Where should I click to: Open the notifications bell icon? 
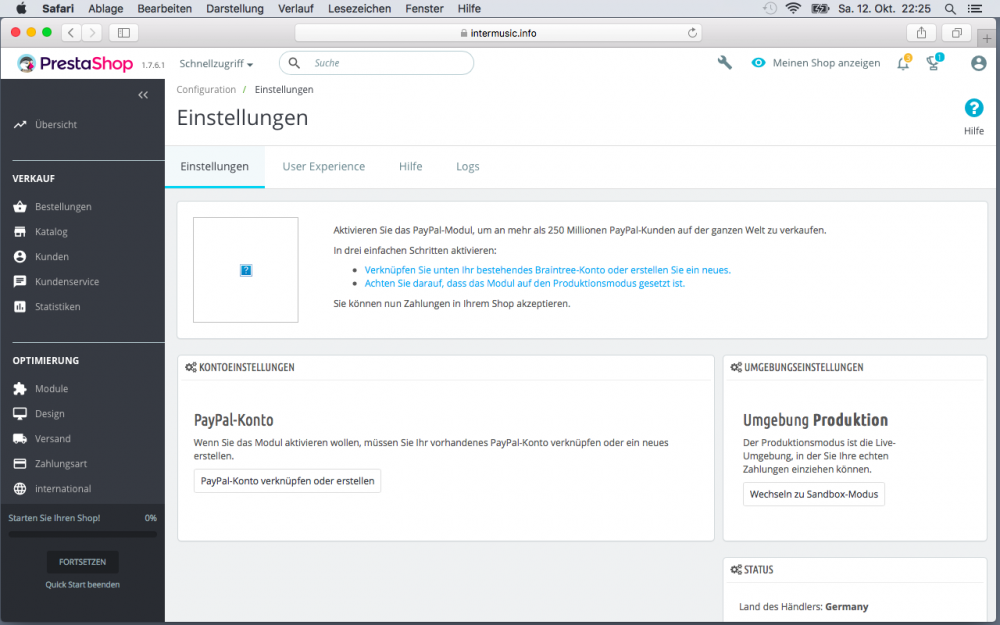901,62
